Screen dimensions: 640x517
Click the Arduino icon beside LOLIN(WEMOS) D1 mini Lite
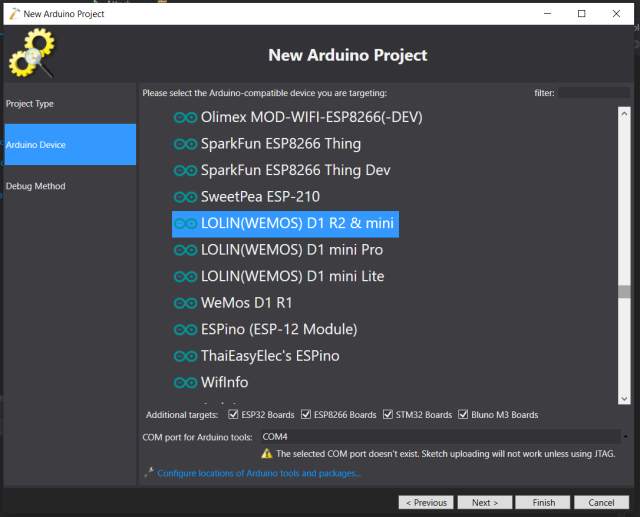[185, 277]
